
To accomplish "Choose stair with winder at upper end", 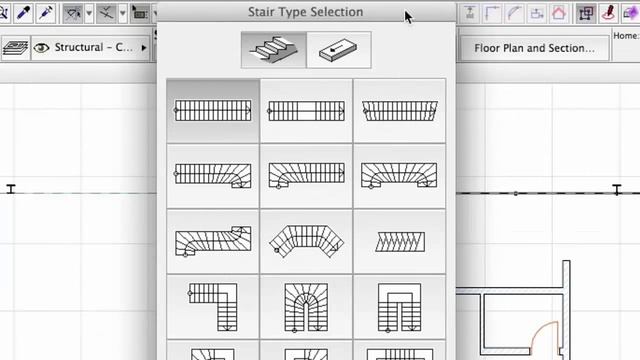I will pyautogui.click(x=213, y=176).
